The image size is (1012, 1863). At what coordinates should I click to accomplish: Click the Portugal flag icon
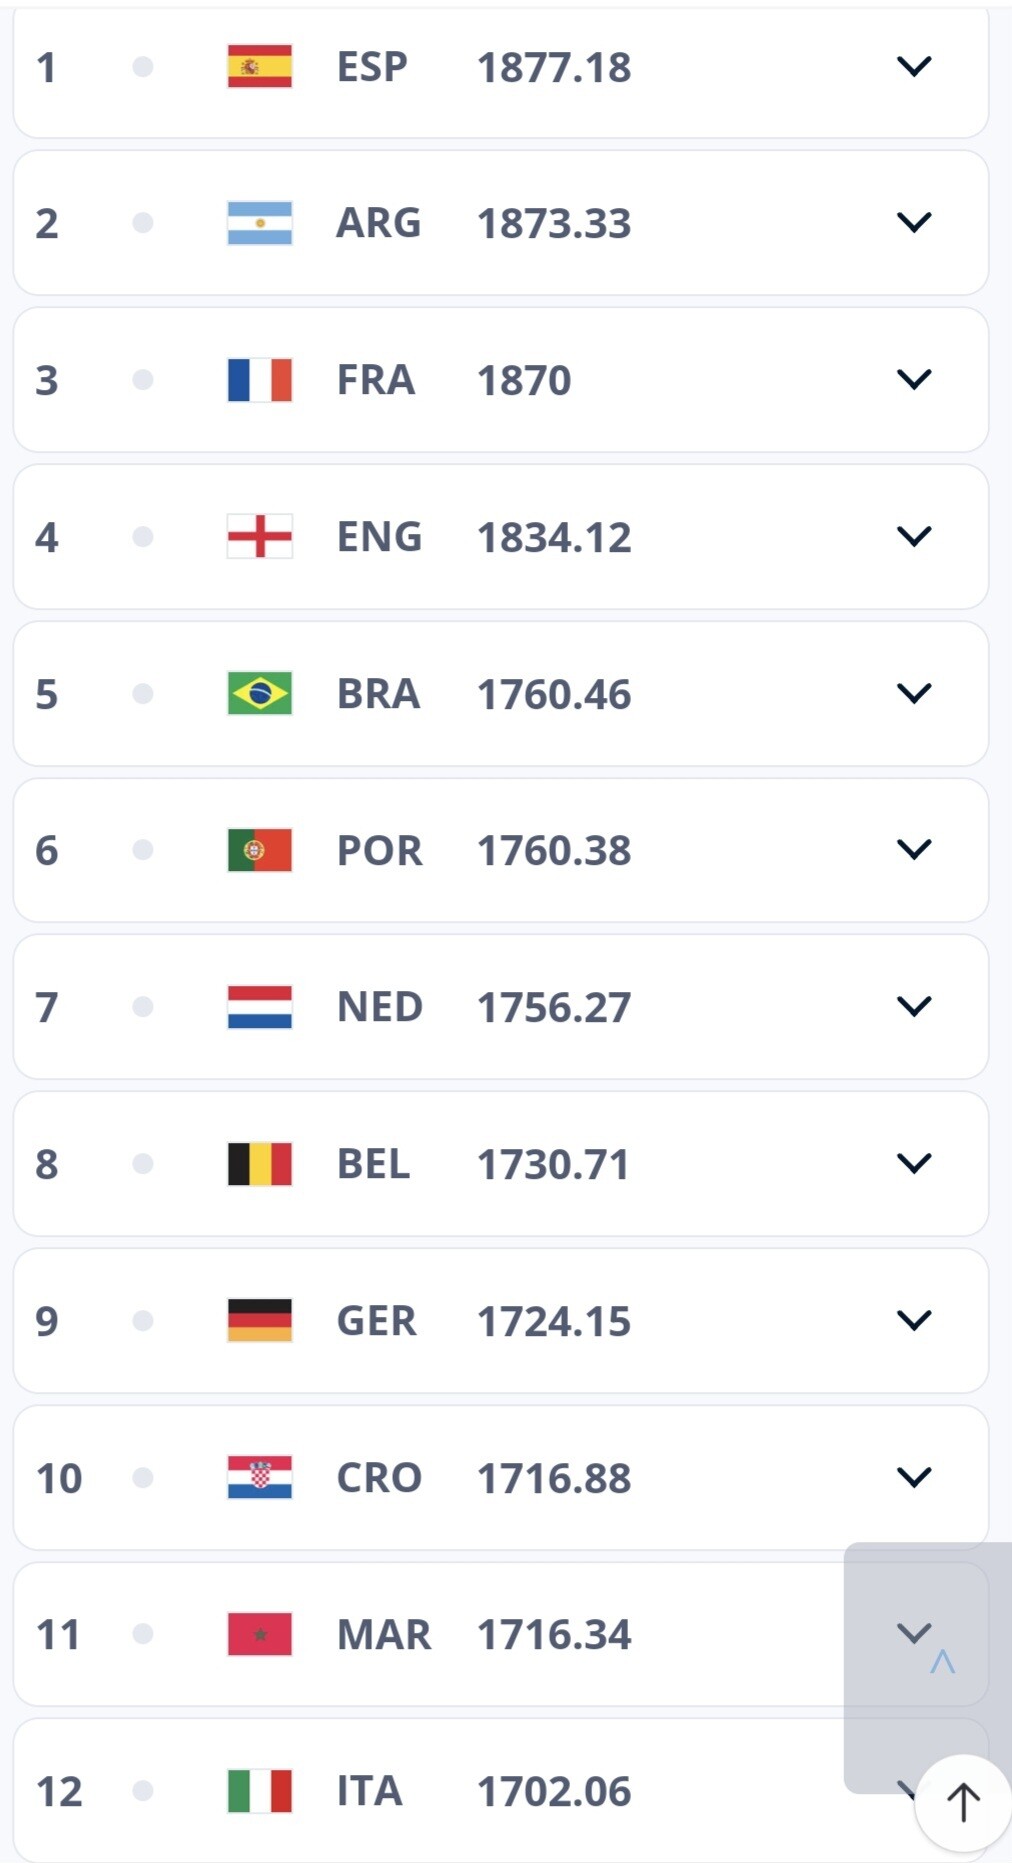259,850
